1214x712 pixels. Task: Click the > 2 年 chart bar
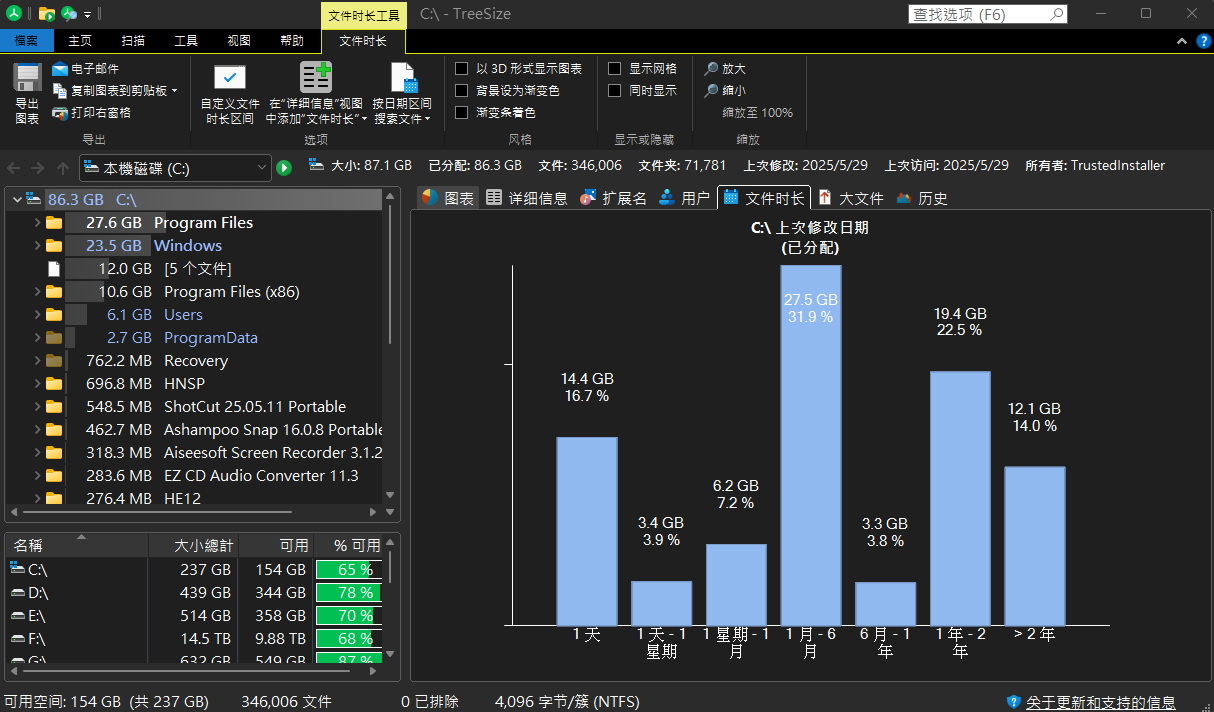pos(1035,546)
